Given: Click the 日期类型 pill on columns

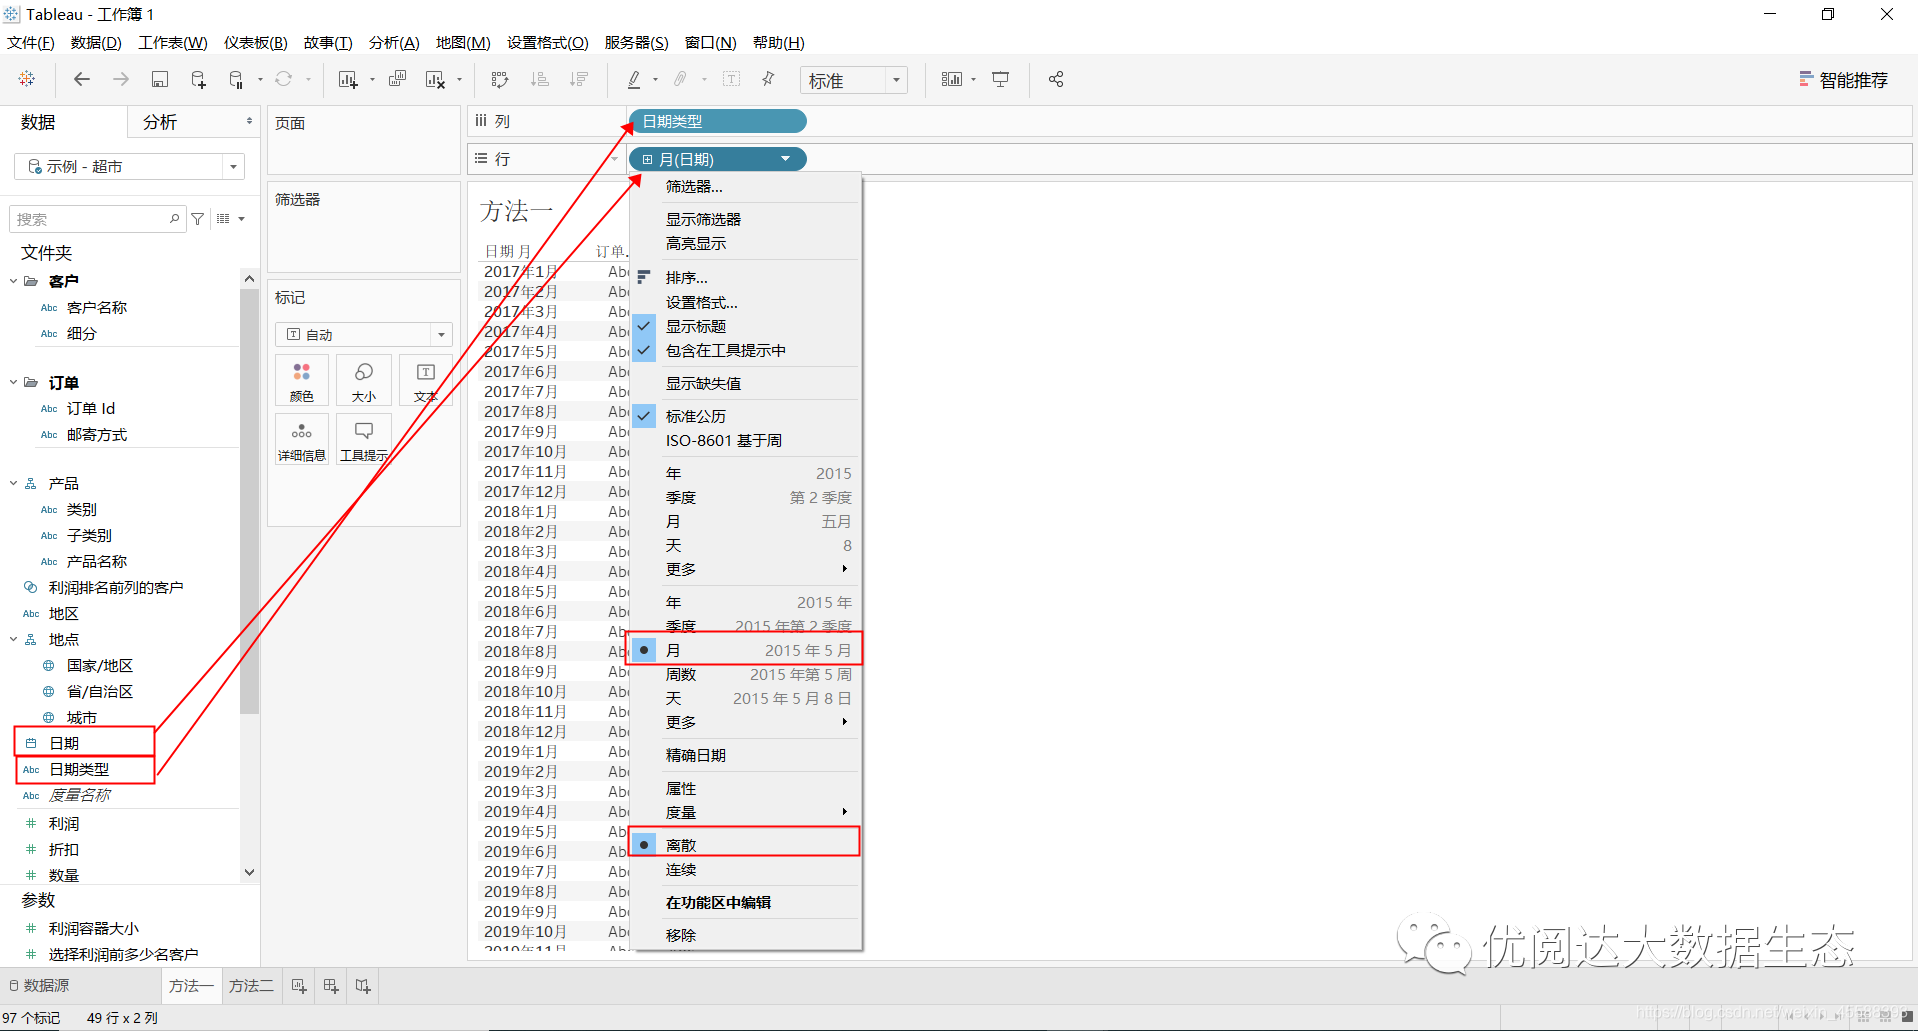Looking at the screenshot, I should pyautogui.click(x=718, y=121).
